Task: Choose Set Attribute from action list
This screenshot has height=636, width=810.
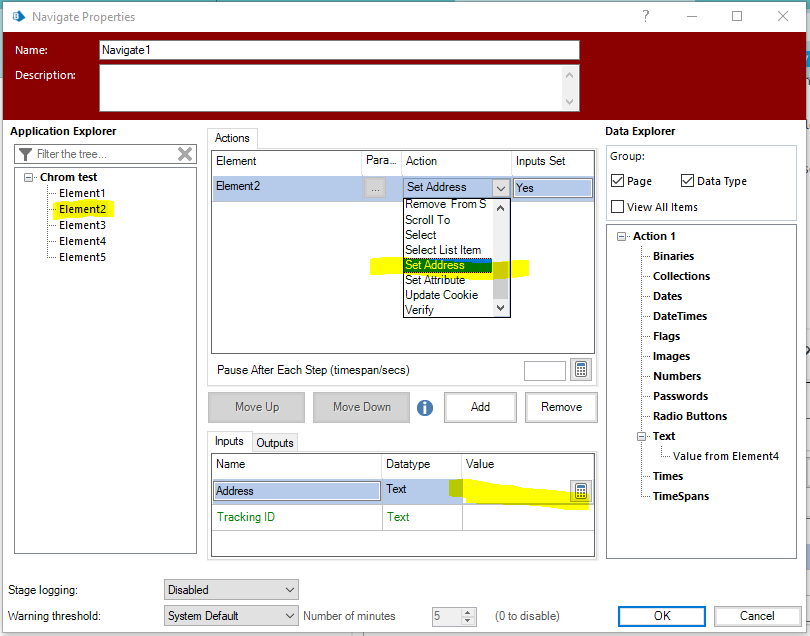Action: [435, 280]
